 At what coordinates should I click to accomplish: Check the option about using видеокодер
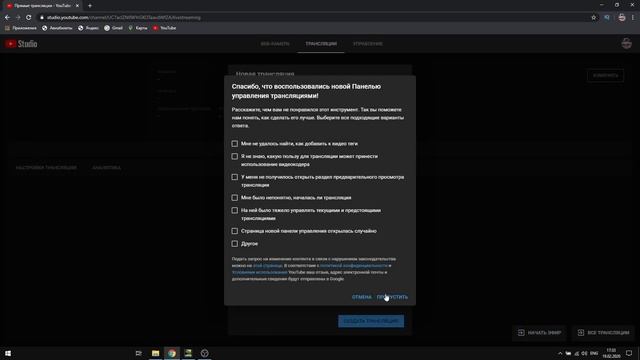pyautogui.click(x=235, y=156)
